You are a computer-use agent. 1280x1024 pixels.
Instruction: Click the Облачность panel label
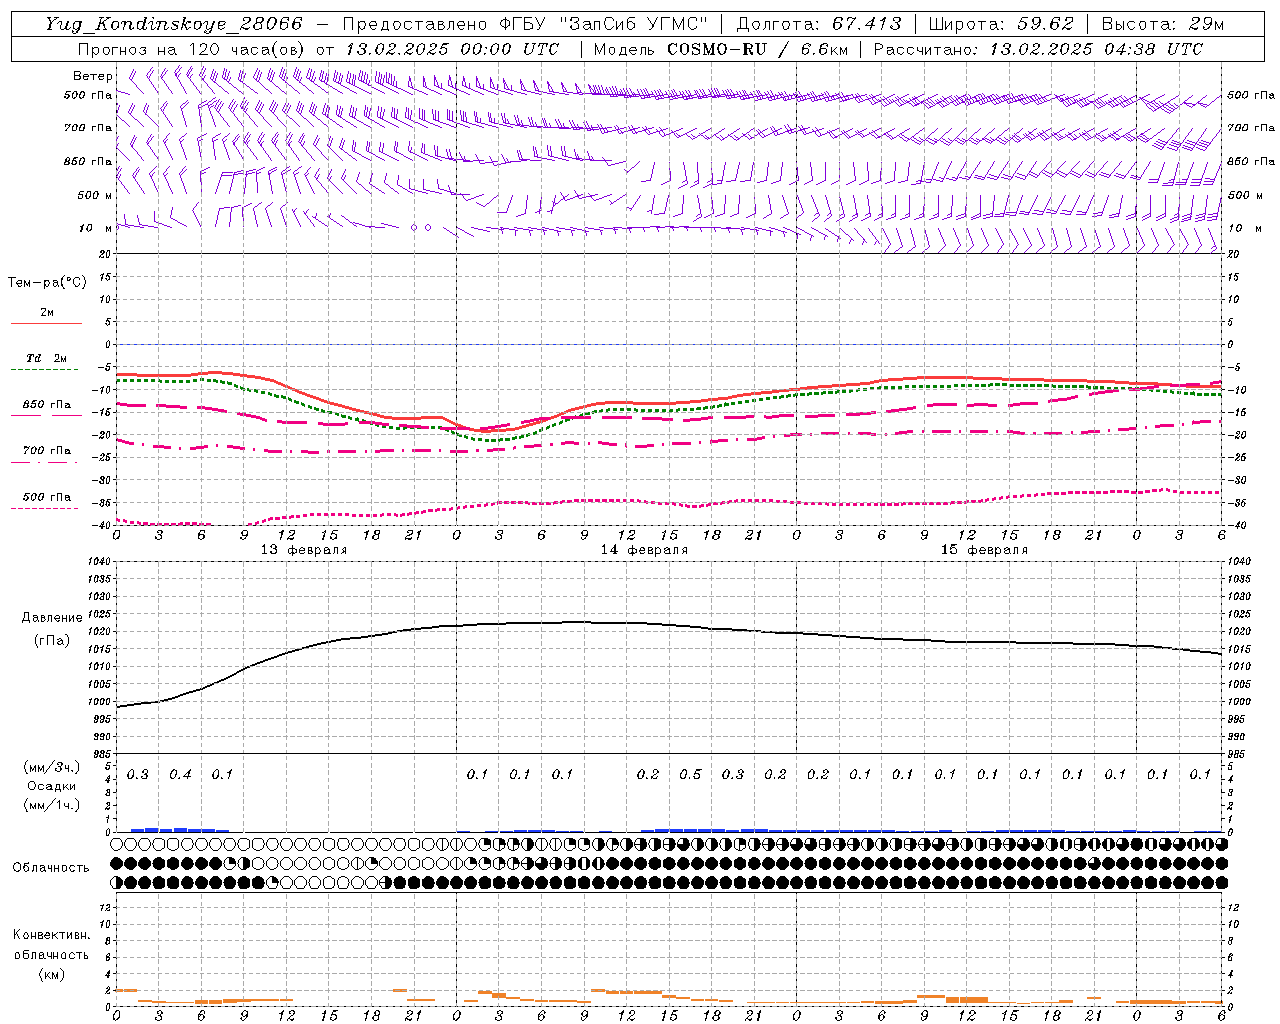pos(51,868)
